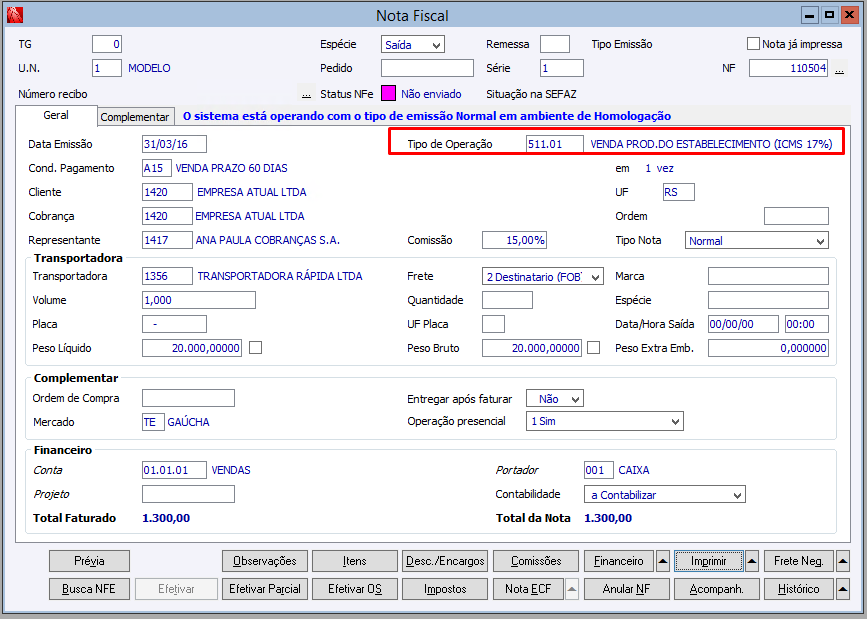This screenshot has height=619, width=867.
Task: Click the Busca NFE button
Action: 89,589
